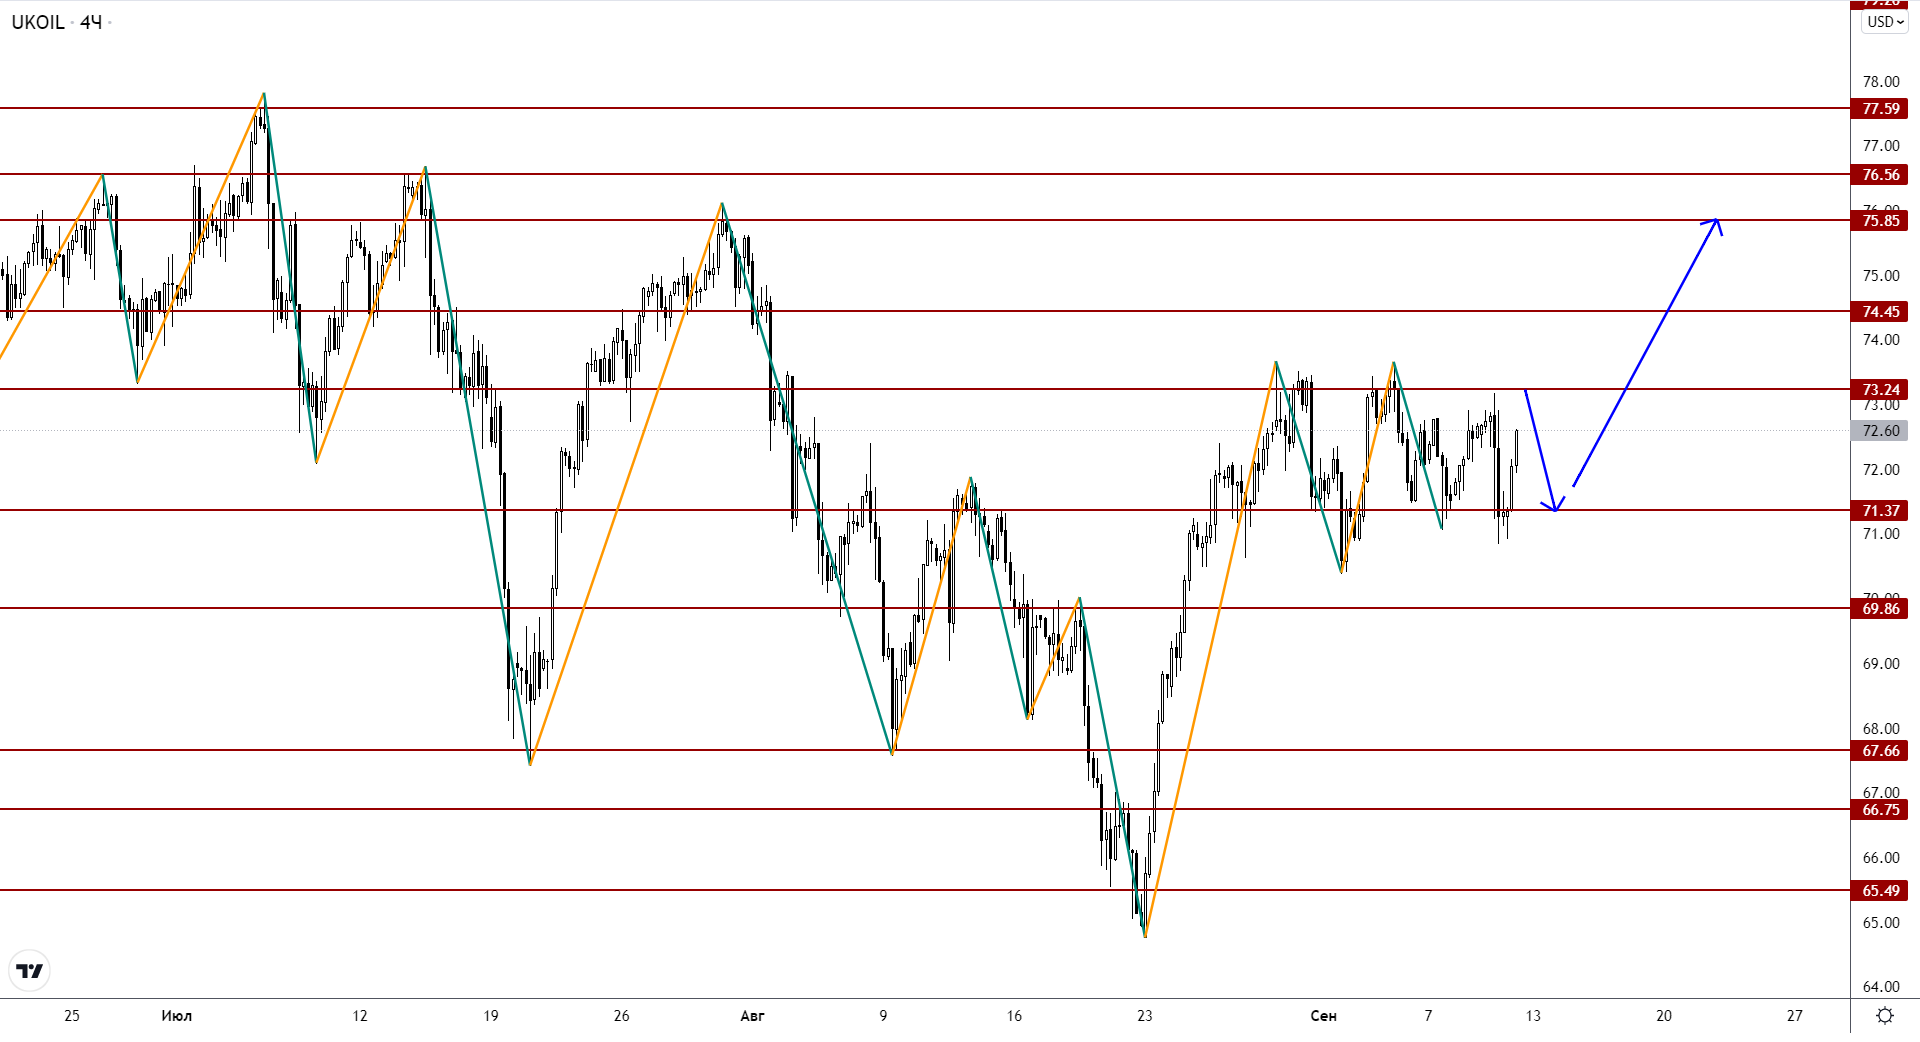Click the 26 date tick on time axis
Image resolution: width=1920 pixels, height=1042 pixels.
pyautogui.click(x=622, y=1016)
